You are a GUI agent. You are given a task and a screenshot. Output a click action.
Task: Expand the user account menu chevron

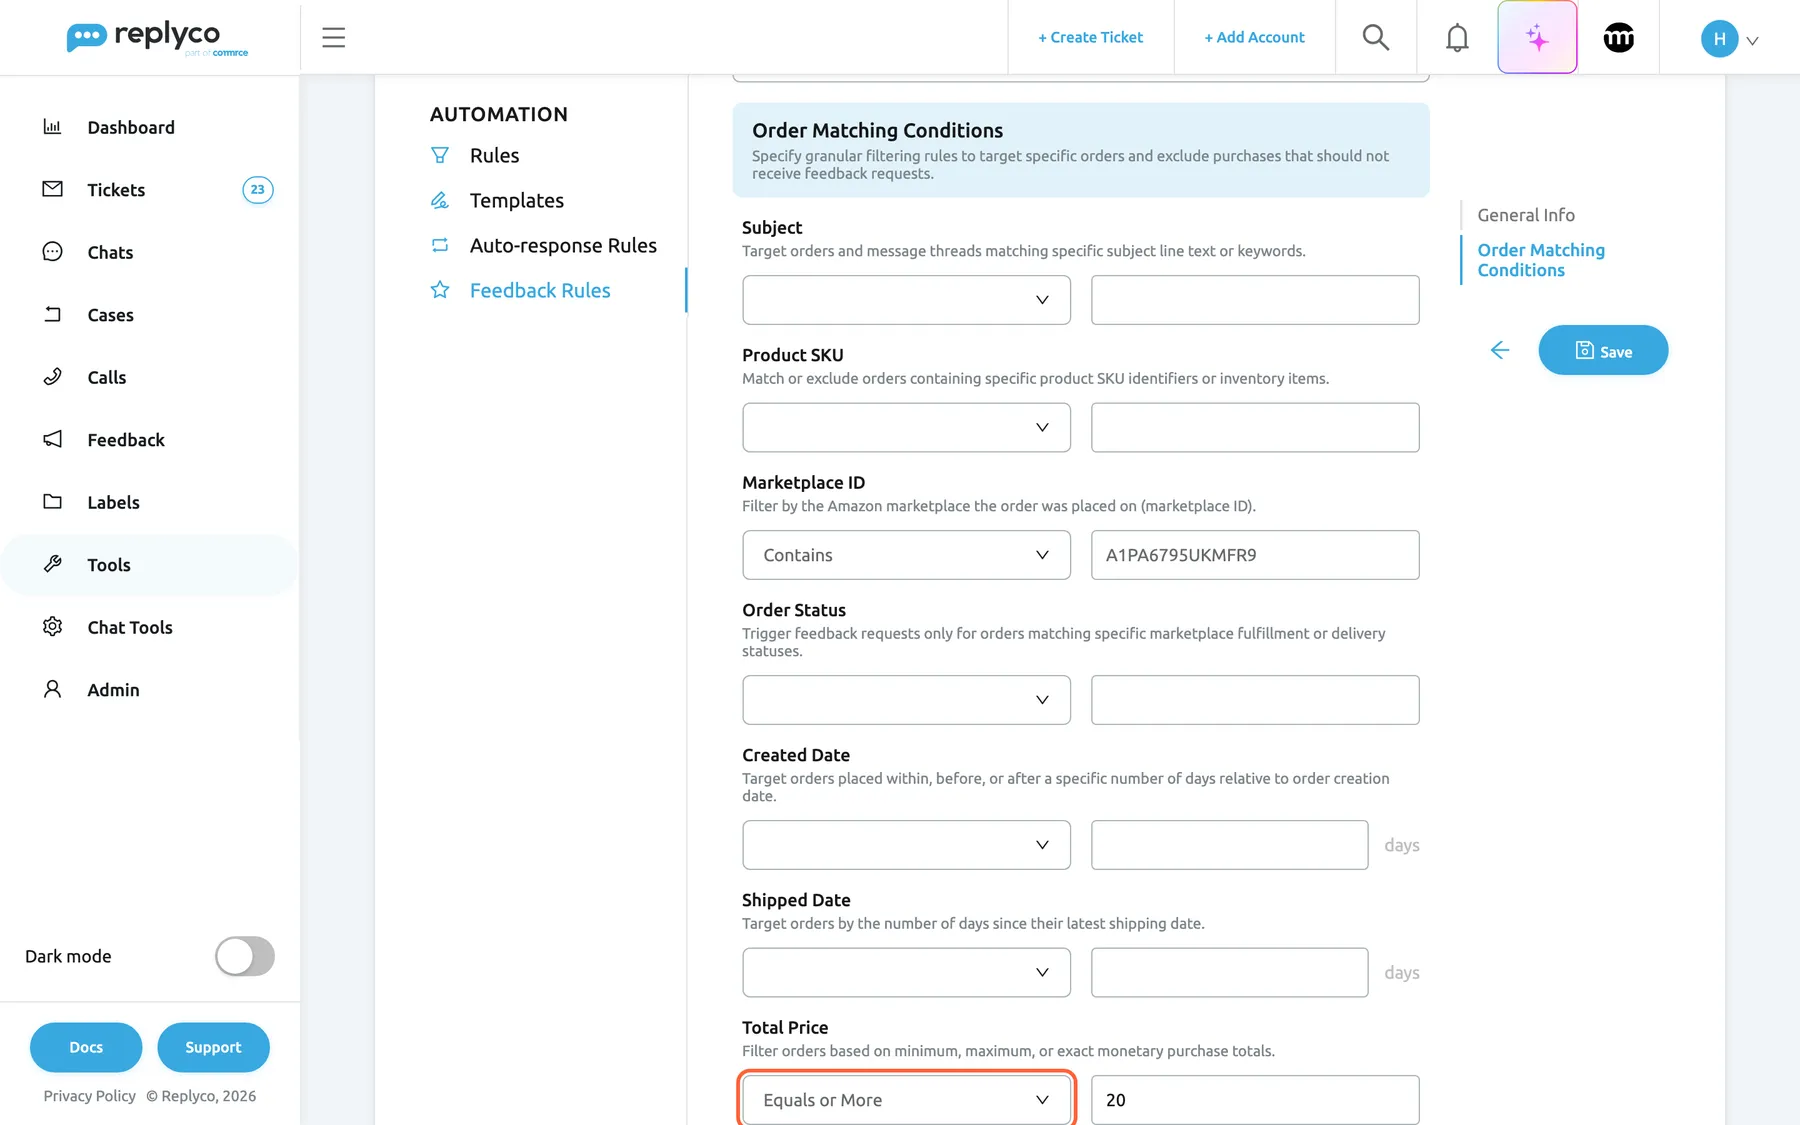click(x=1752, y=41)
